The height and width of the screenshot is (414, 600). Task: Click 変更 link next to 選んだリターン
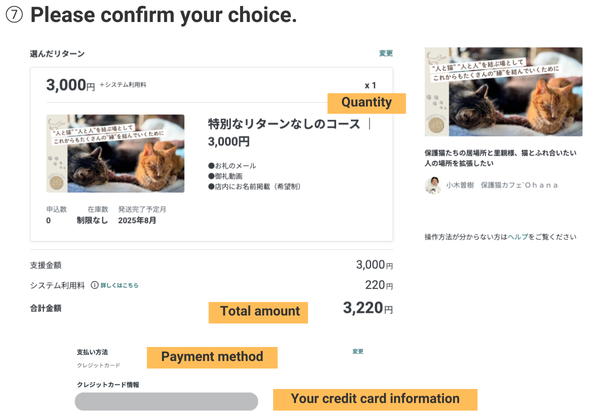386,52
